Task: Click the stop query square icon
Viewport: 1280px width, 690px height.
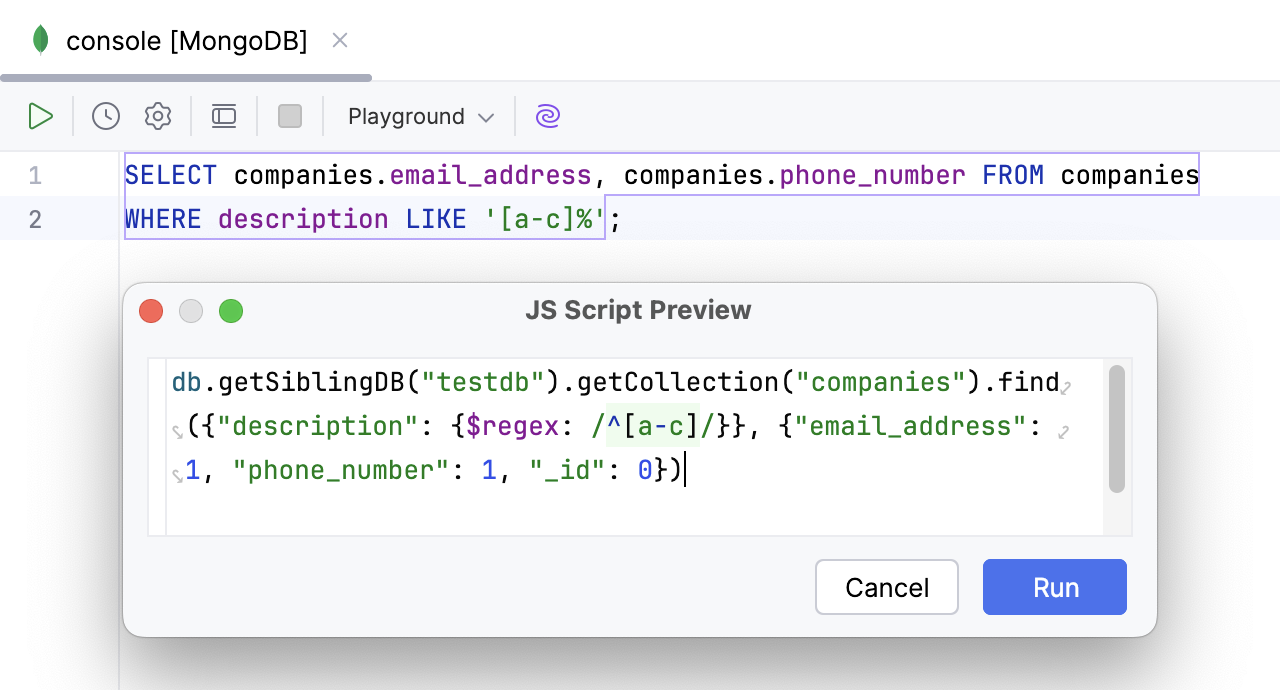Action: click(289, 116)
